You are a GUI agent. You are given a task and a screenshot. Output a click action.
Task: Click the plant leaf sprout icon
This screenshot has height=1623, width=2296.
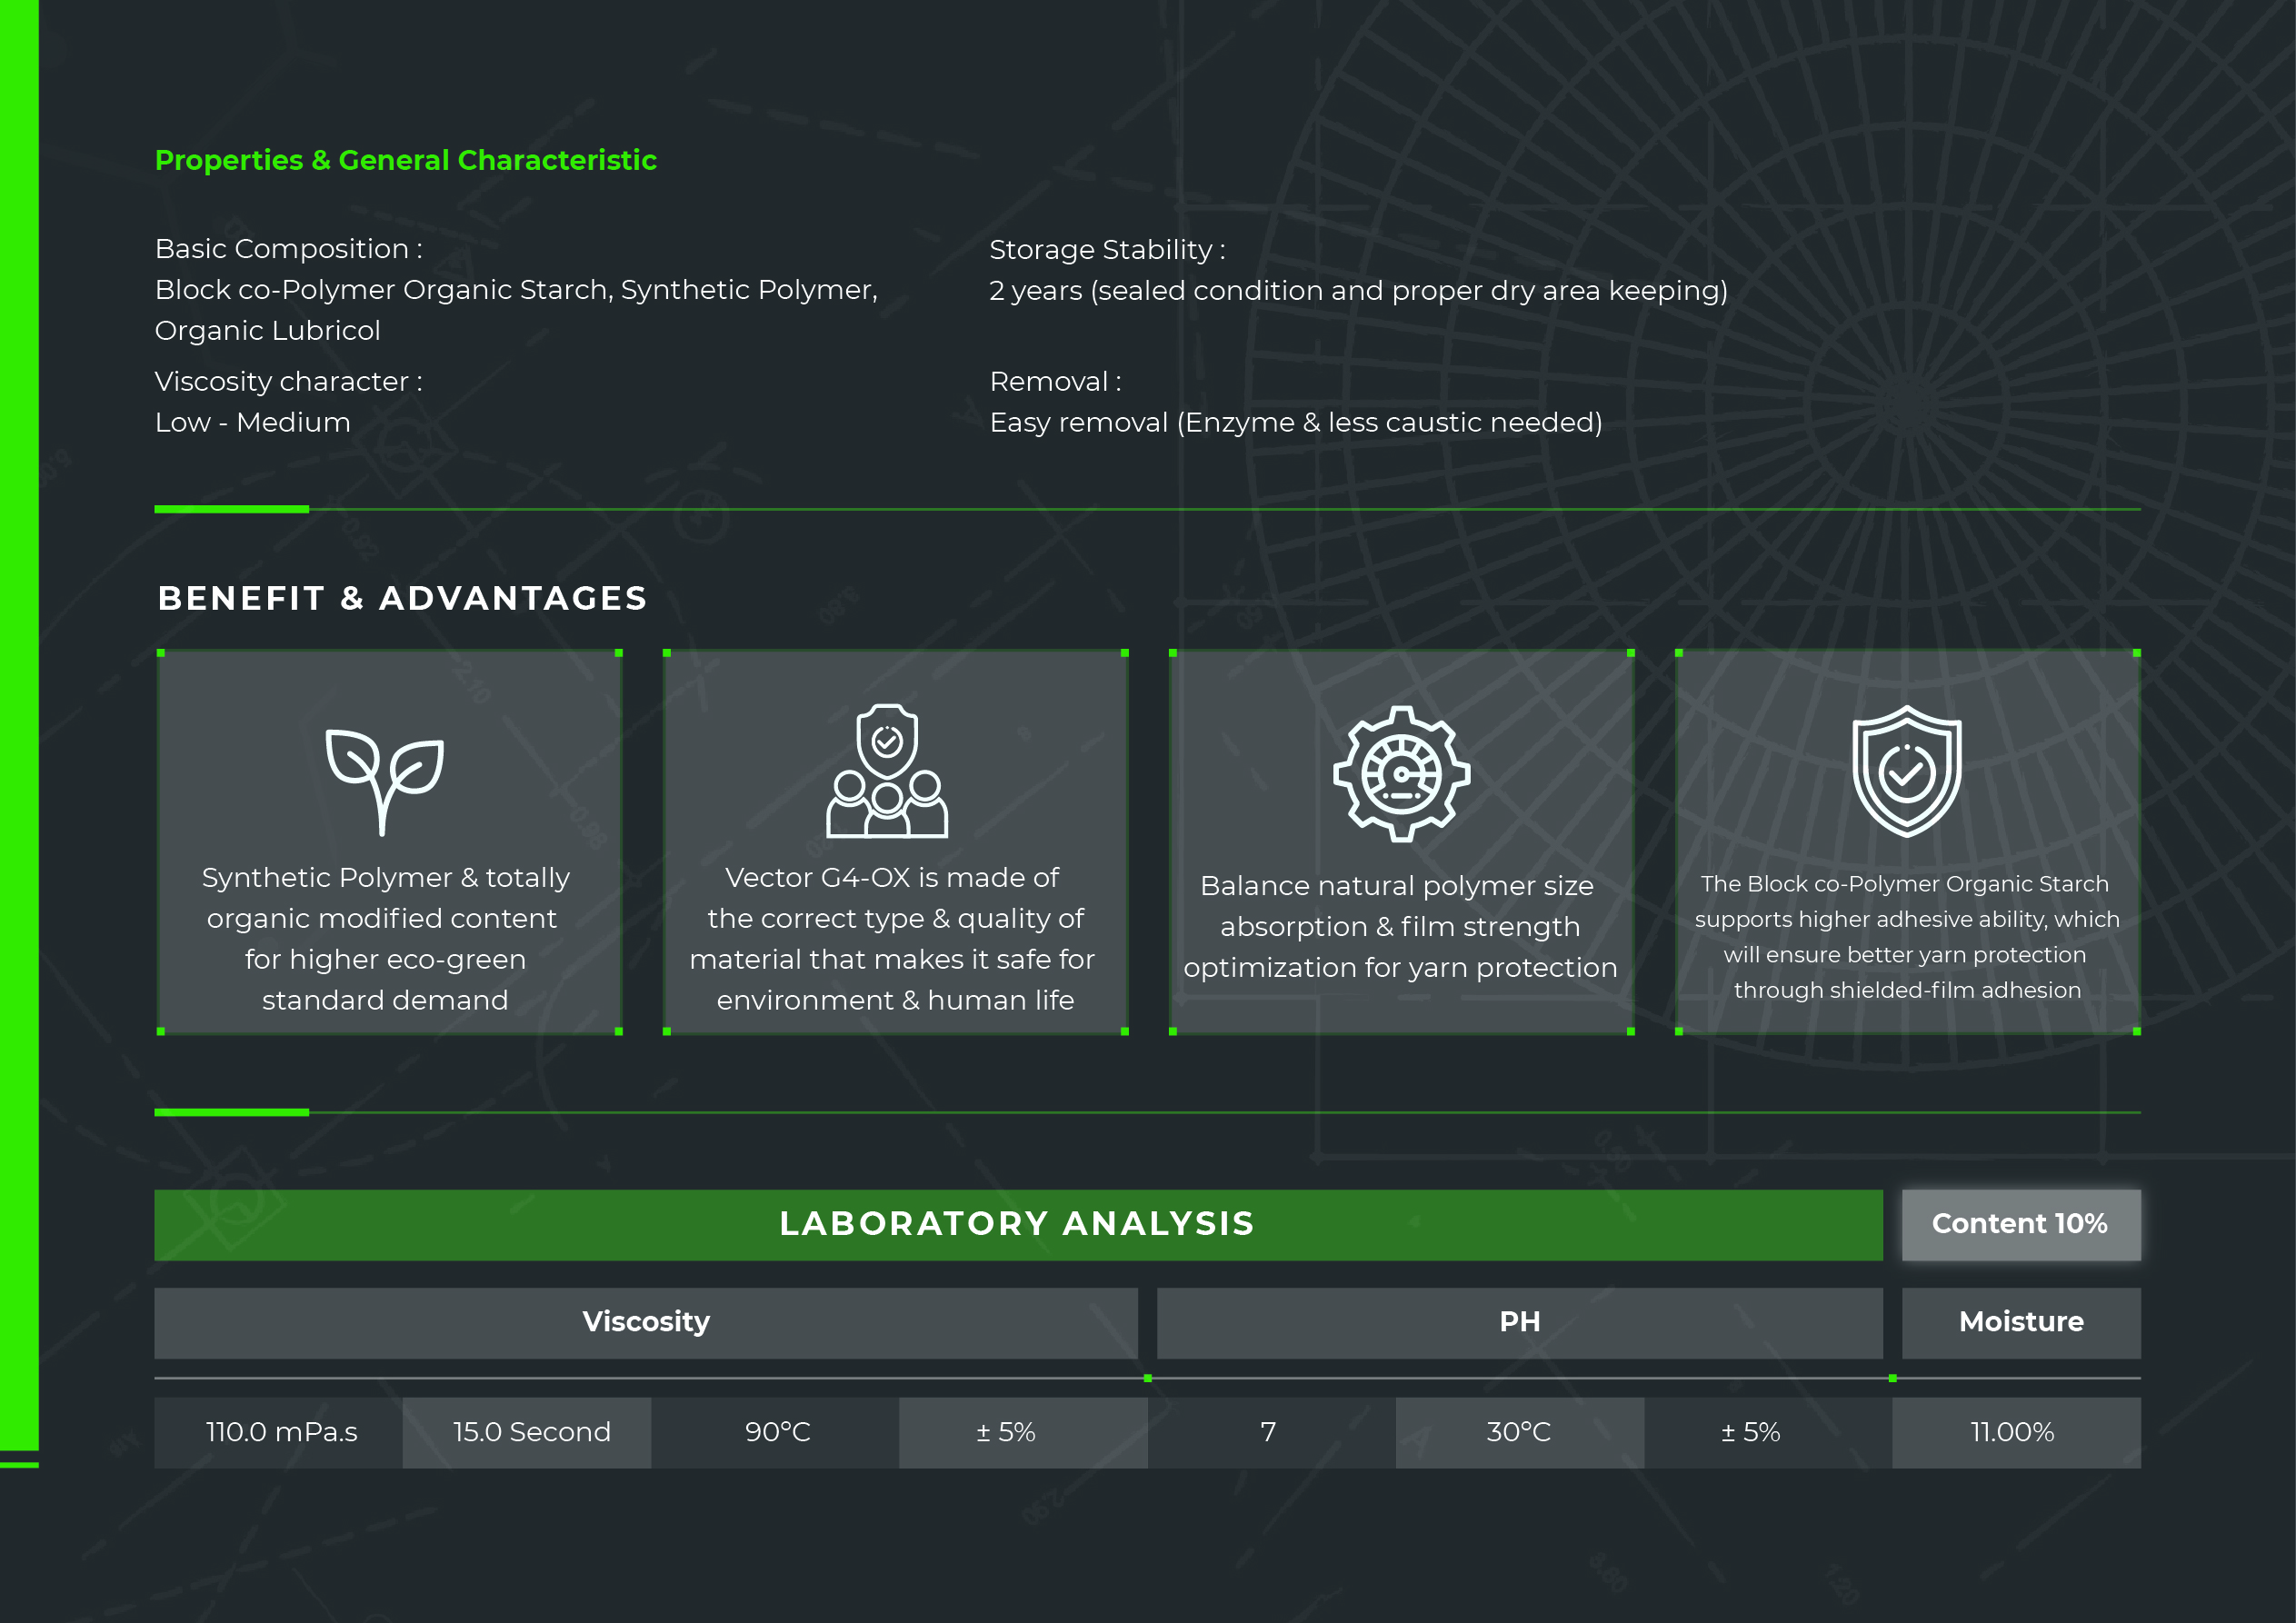point(385,782)
